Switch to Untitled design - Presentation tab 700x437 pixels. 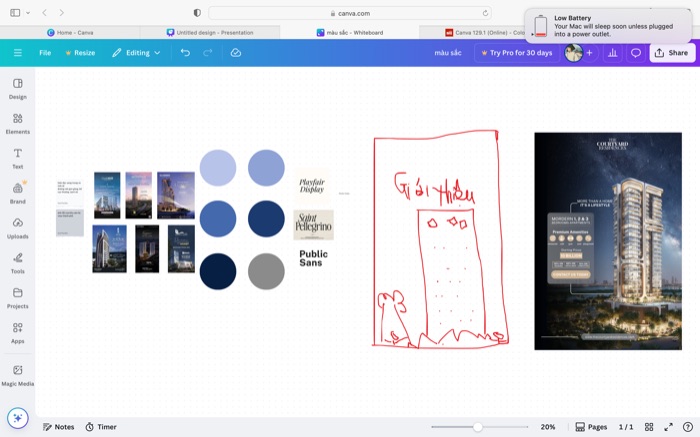(210, 33)
